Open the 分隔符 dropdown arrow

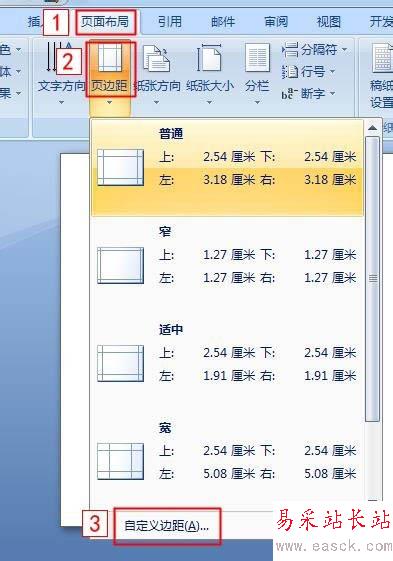click(x=344, y=49)
